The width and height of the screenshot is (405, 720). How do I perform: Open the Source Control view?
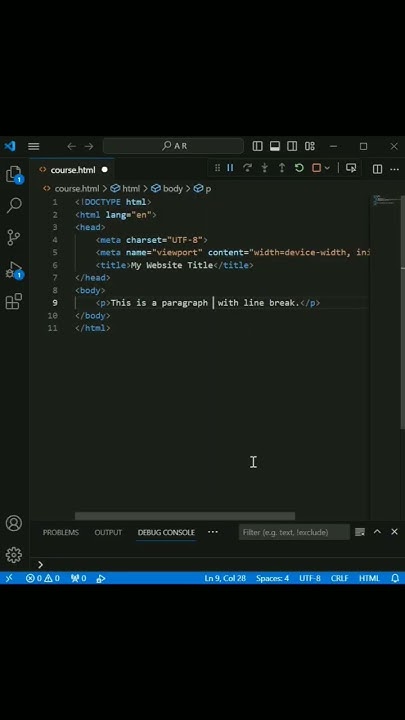tap(14, 237)
